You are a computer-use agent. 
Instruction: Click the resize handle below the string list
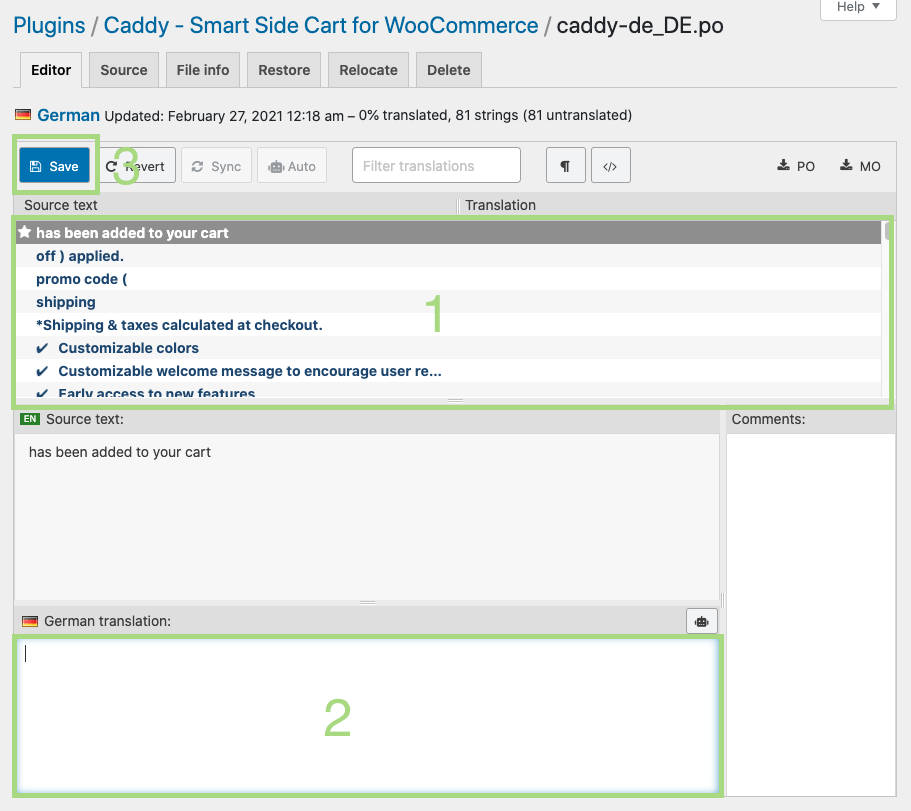click(456, 401)
